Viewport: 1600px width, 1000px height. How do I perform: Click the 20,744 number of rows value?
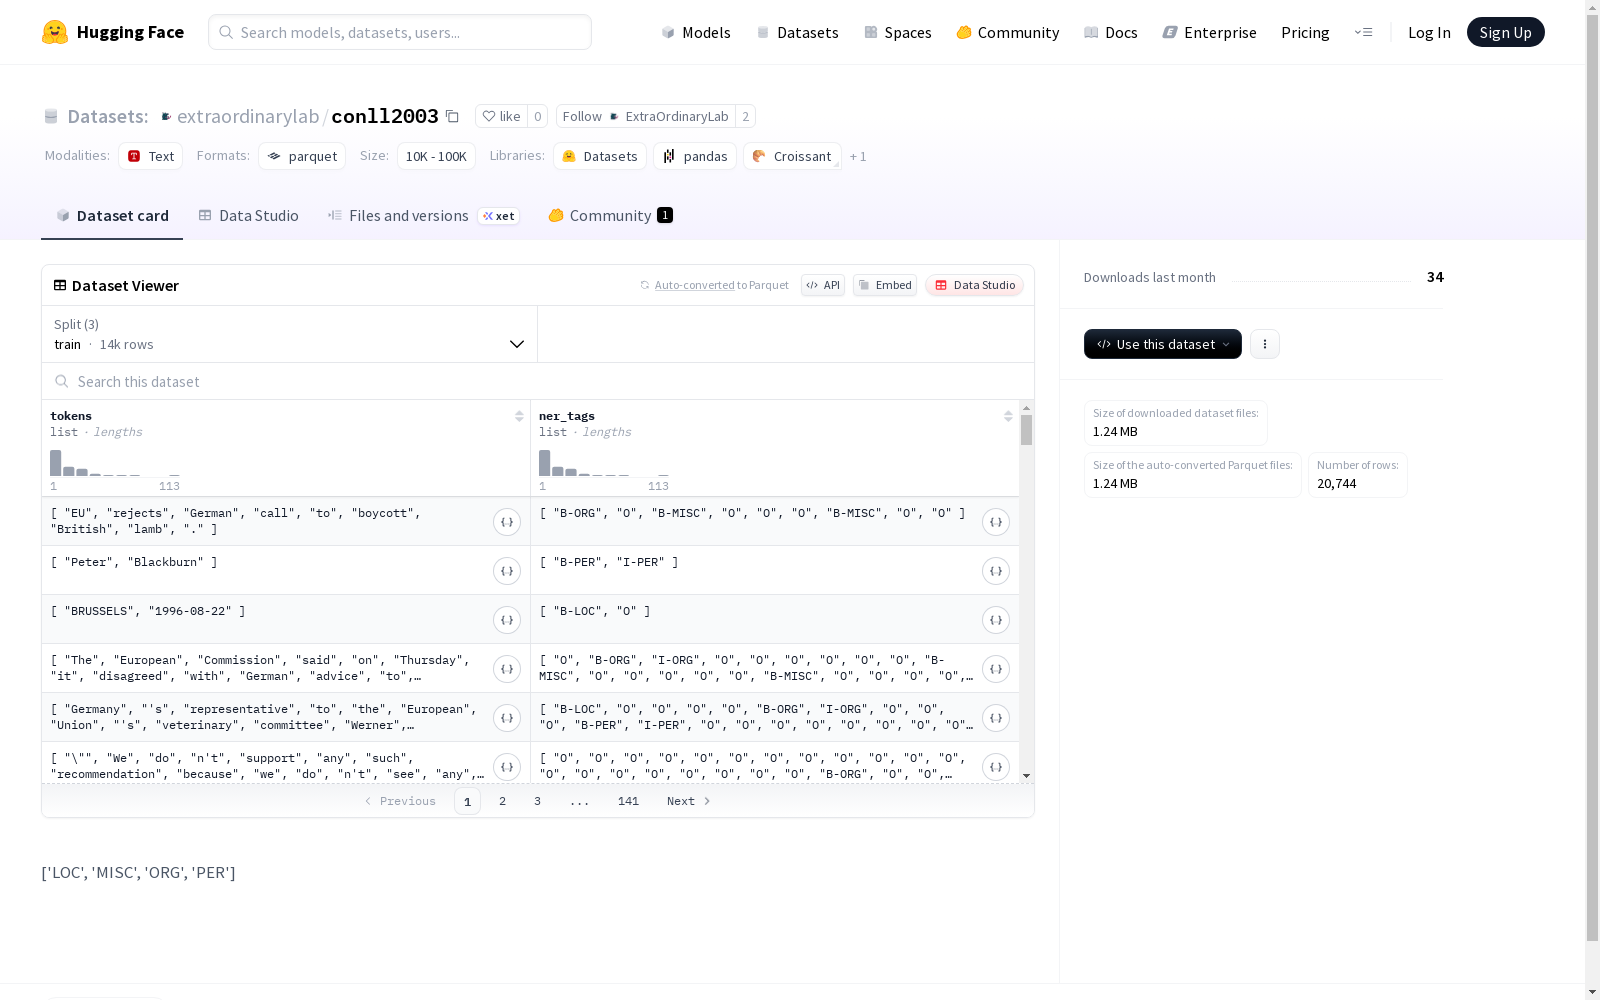(x=1337, y=483)
